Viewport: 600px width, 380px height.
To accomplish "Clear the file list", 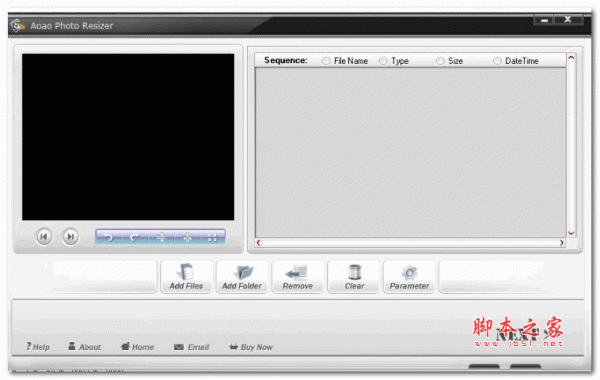I will point(354,277).
